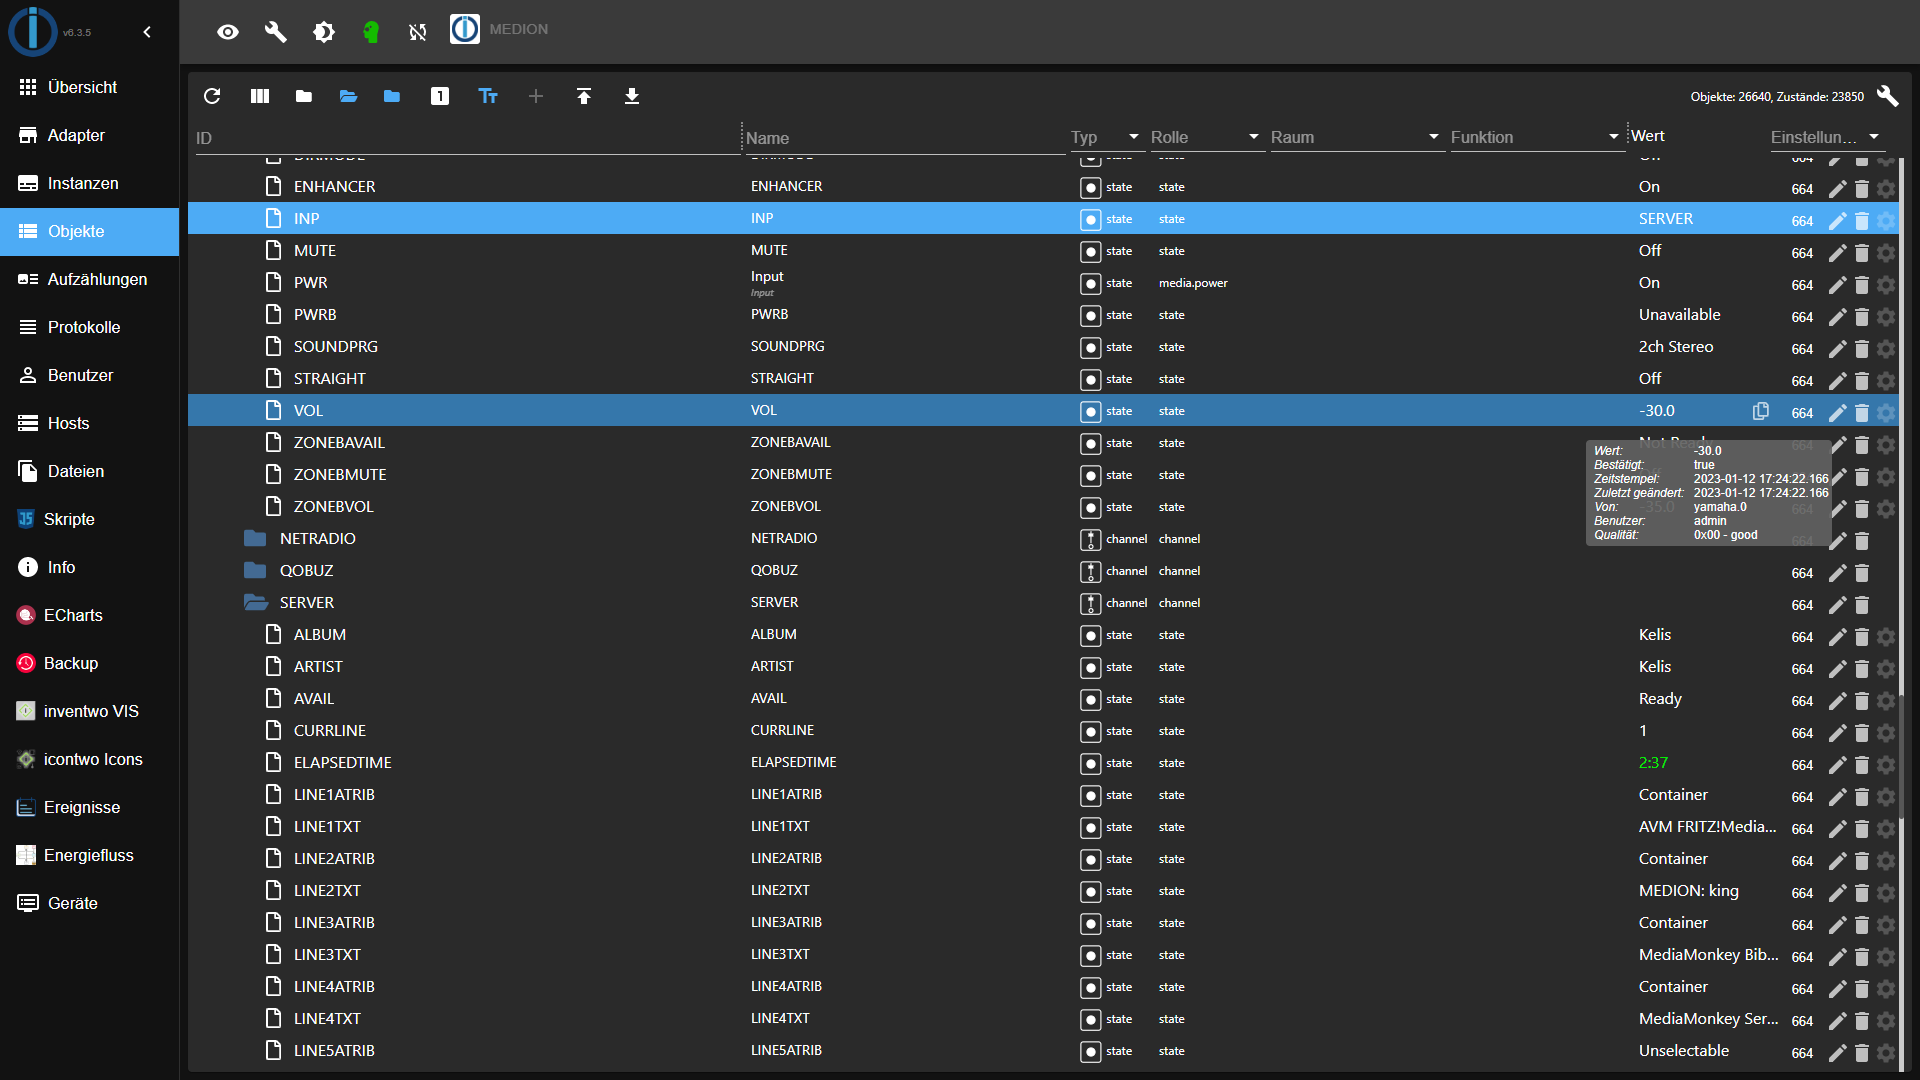Collapse all folders with the closed folder icon

[x=304, y=96]
